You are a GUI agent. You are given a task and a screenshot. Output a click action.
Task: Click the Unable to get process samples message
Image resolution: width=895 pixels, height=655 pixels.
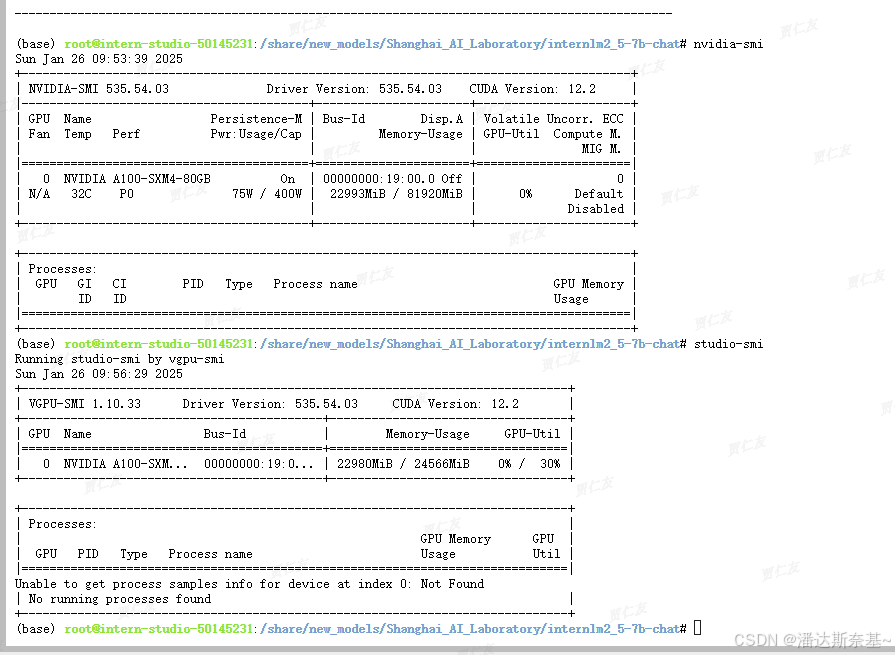click(x=249, y=584)
